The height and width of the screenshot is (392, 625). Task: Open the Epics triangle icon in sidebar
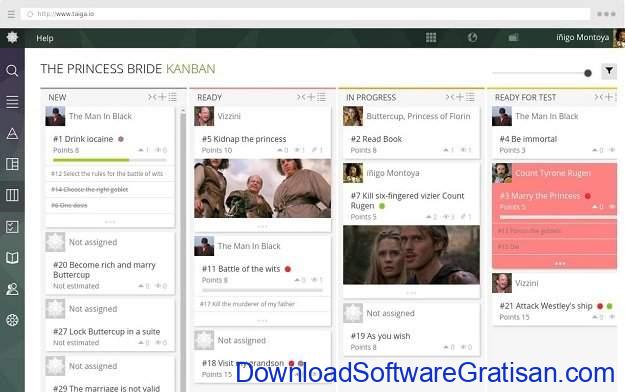click(x=12, y=133)
